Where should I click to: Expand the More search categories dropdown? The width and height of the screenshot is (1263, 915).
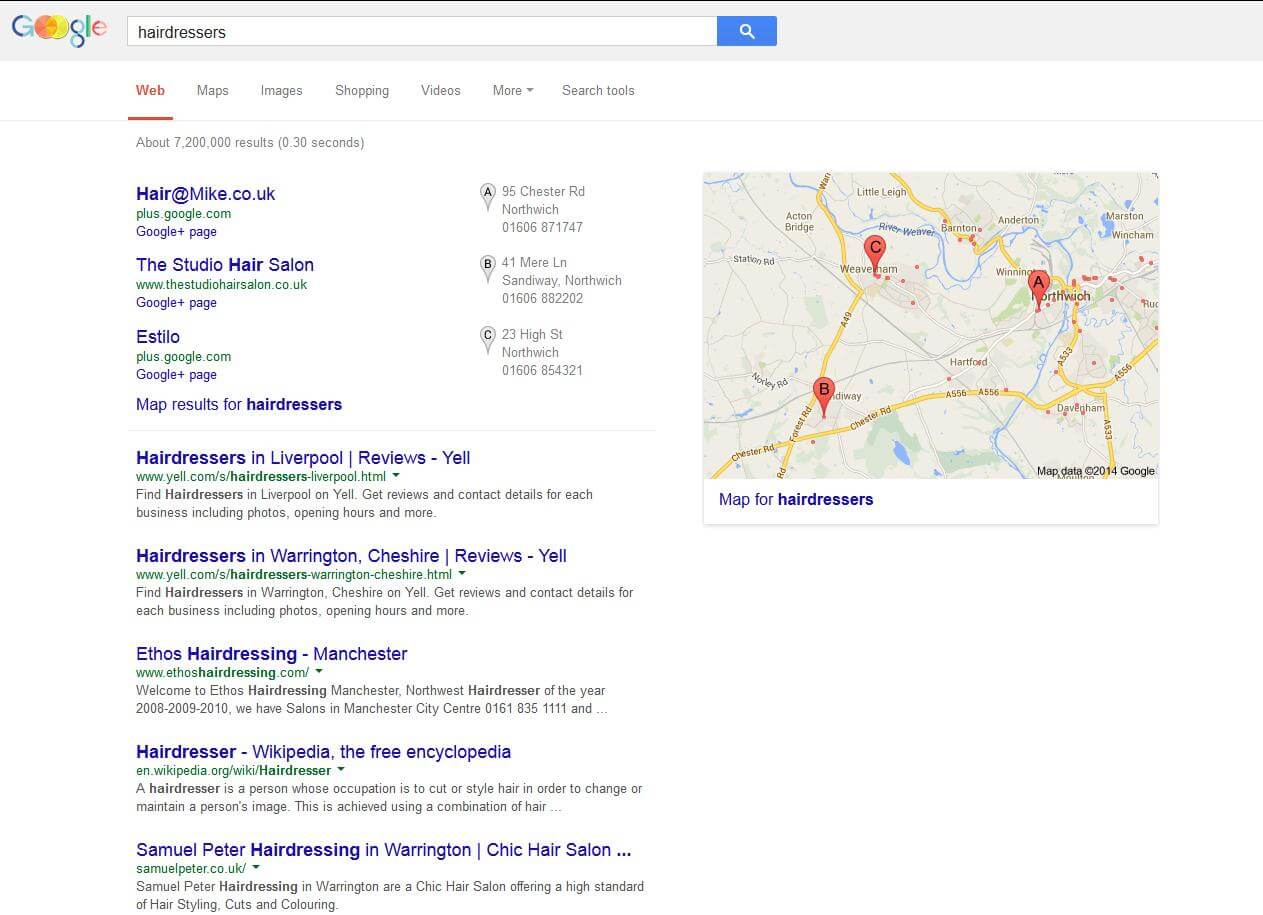click(512, 90)
